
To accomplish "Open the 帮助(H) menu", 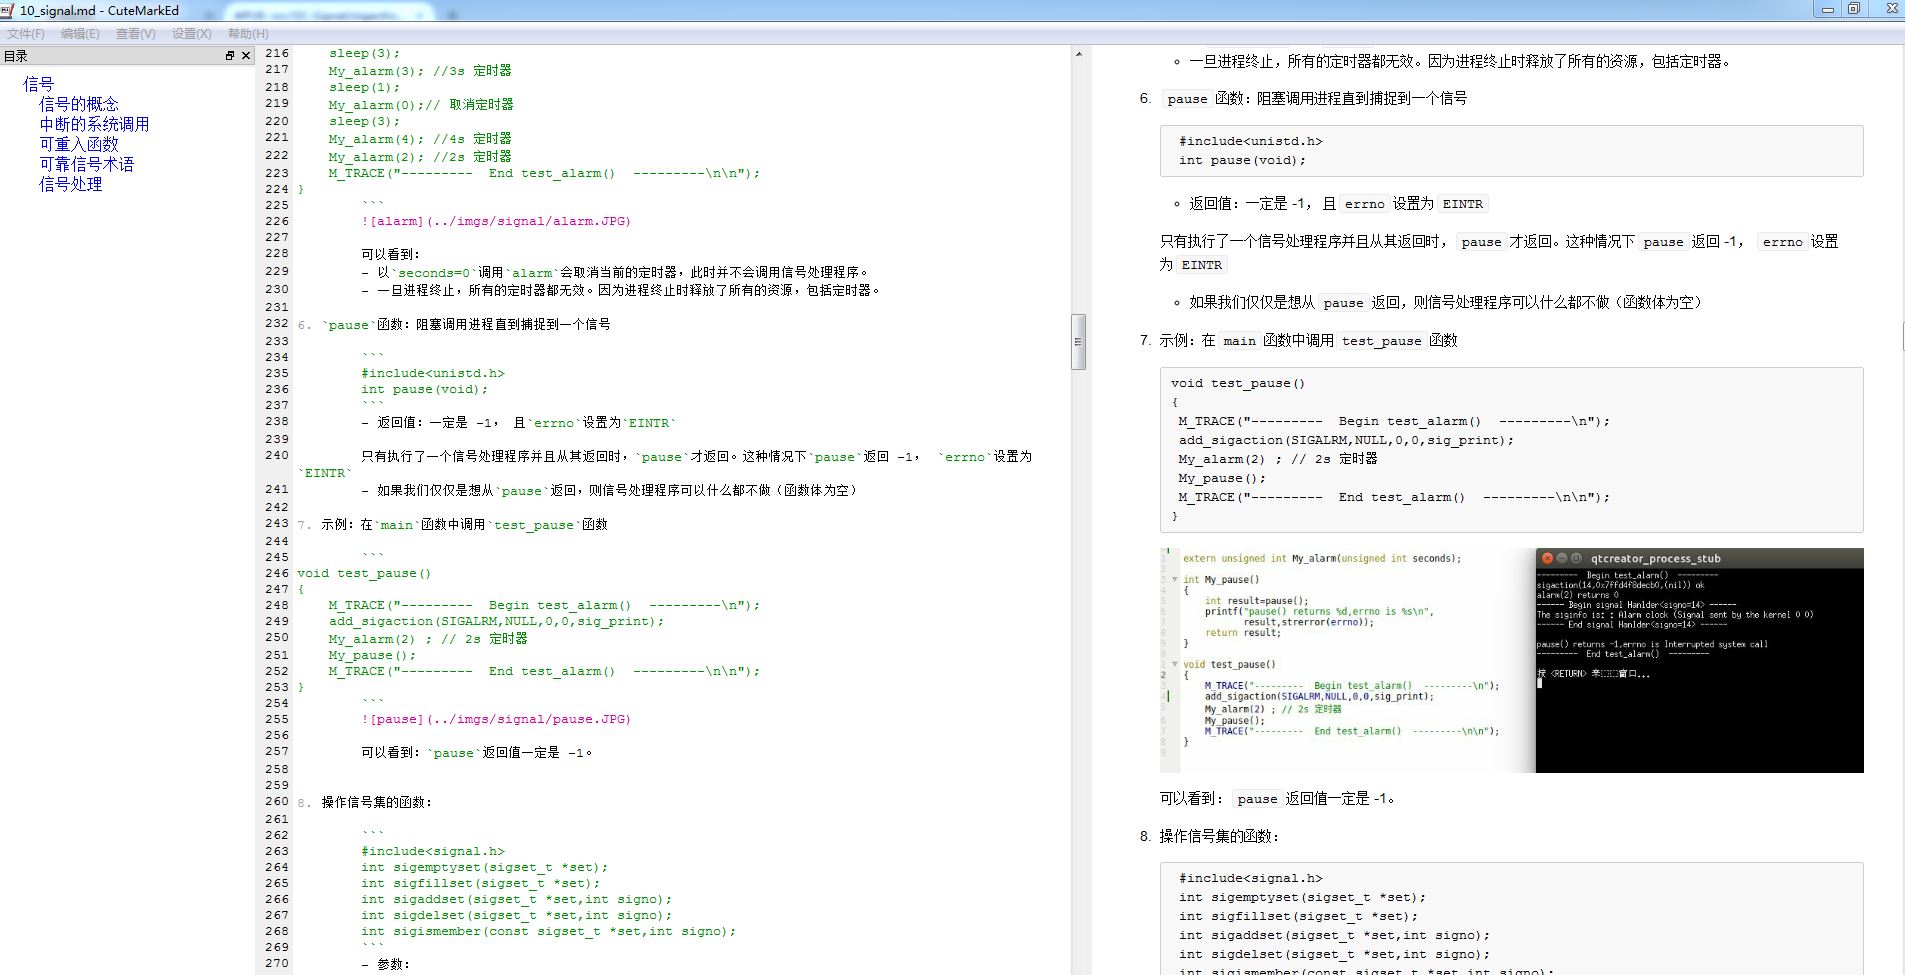I will tap(248, 33).
